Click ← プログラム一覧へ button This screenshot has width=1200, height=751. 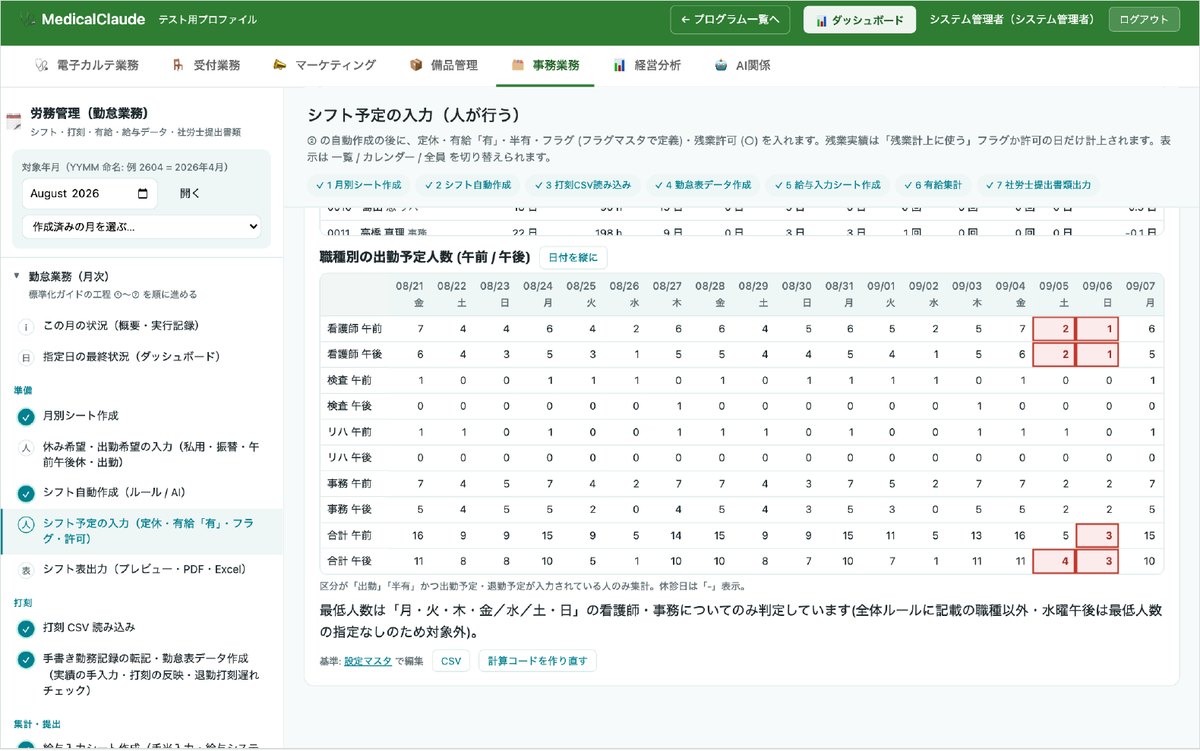(731, 20)
